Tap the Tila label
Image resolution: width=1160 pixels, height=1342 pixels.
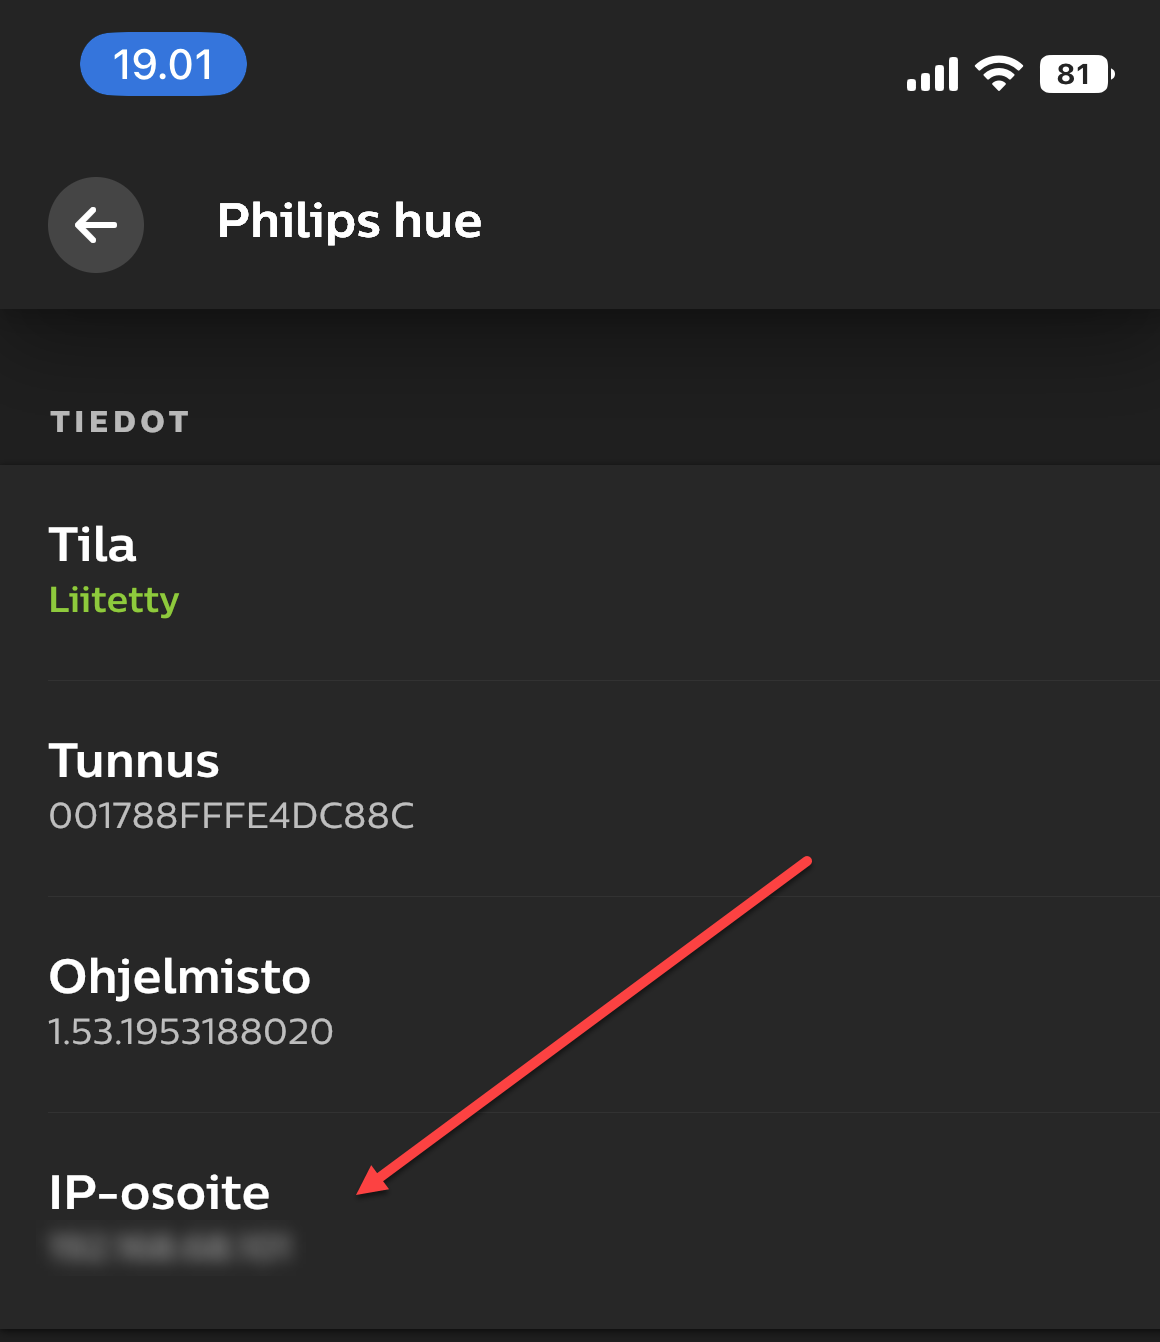[92, 545]
